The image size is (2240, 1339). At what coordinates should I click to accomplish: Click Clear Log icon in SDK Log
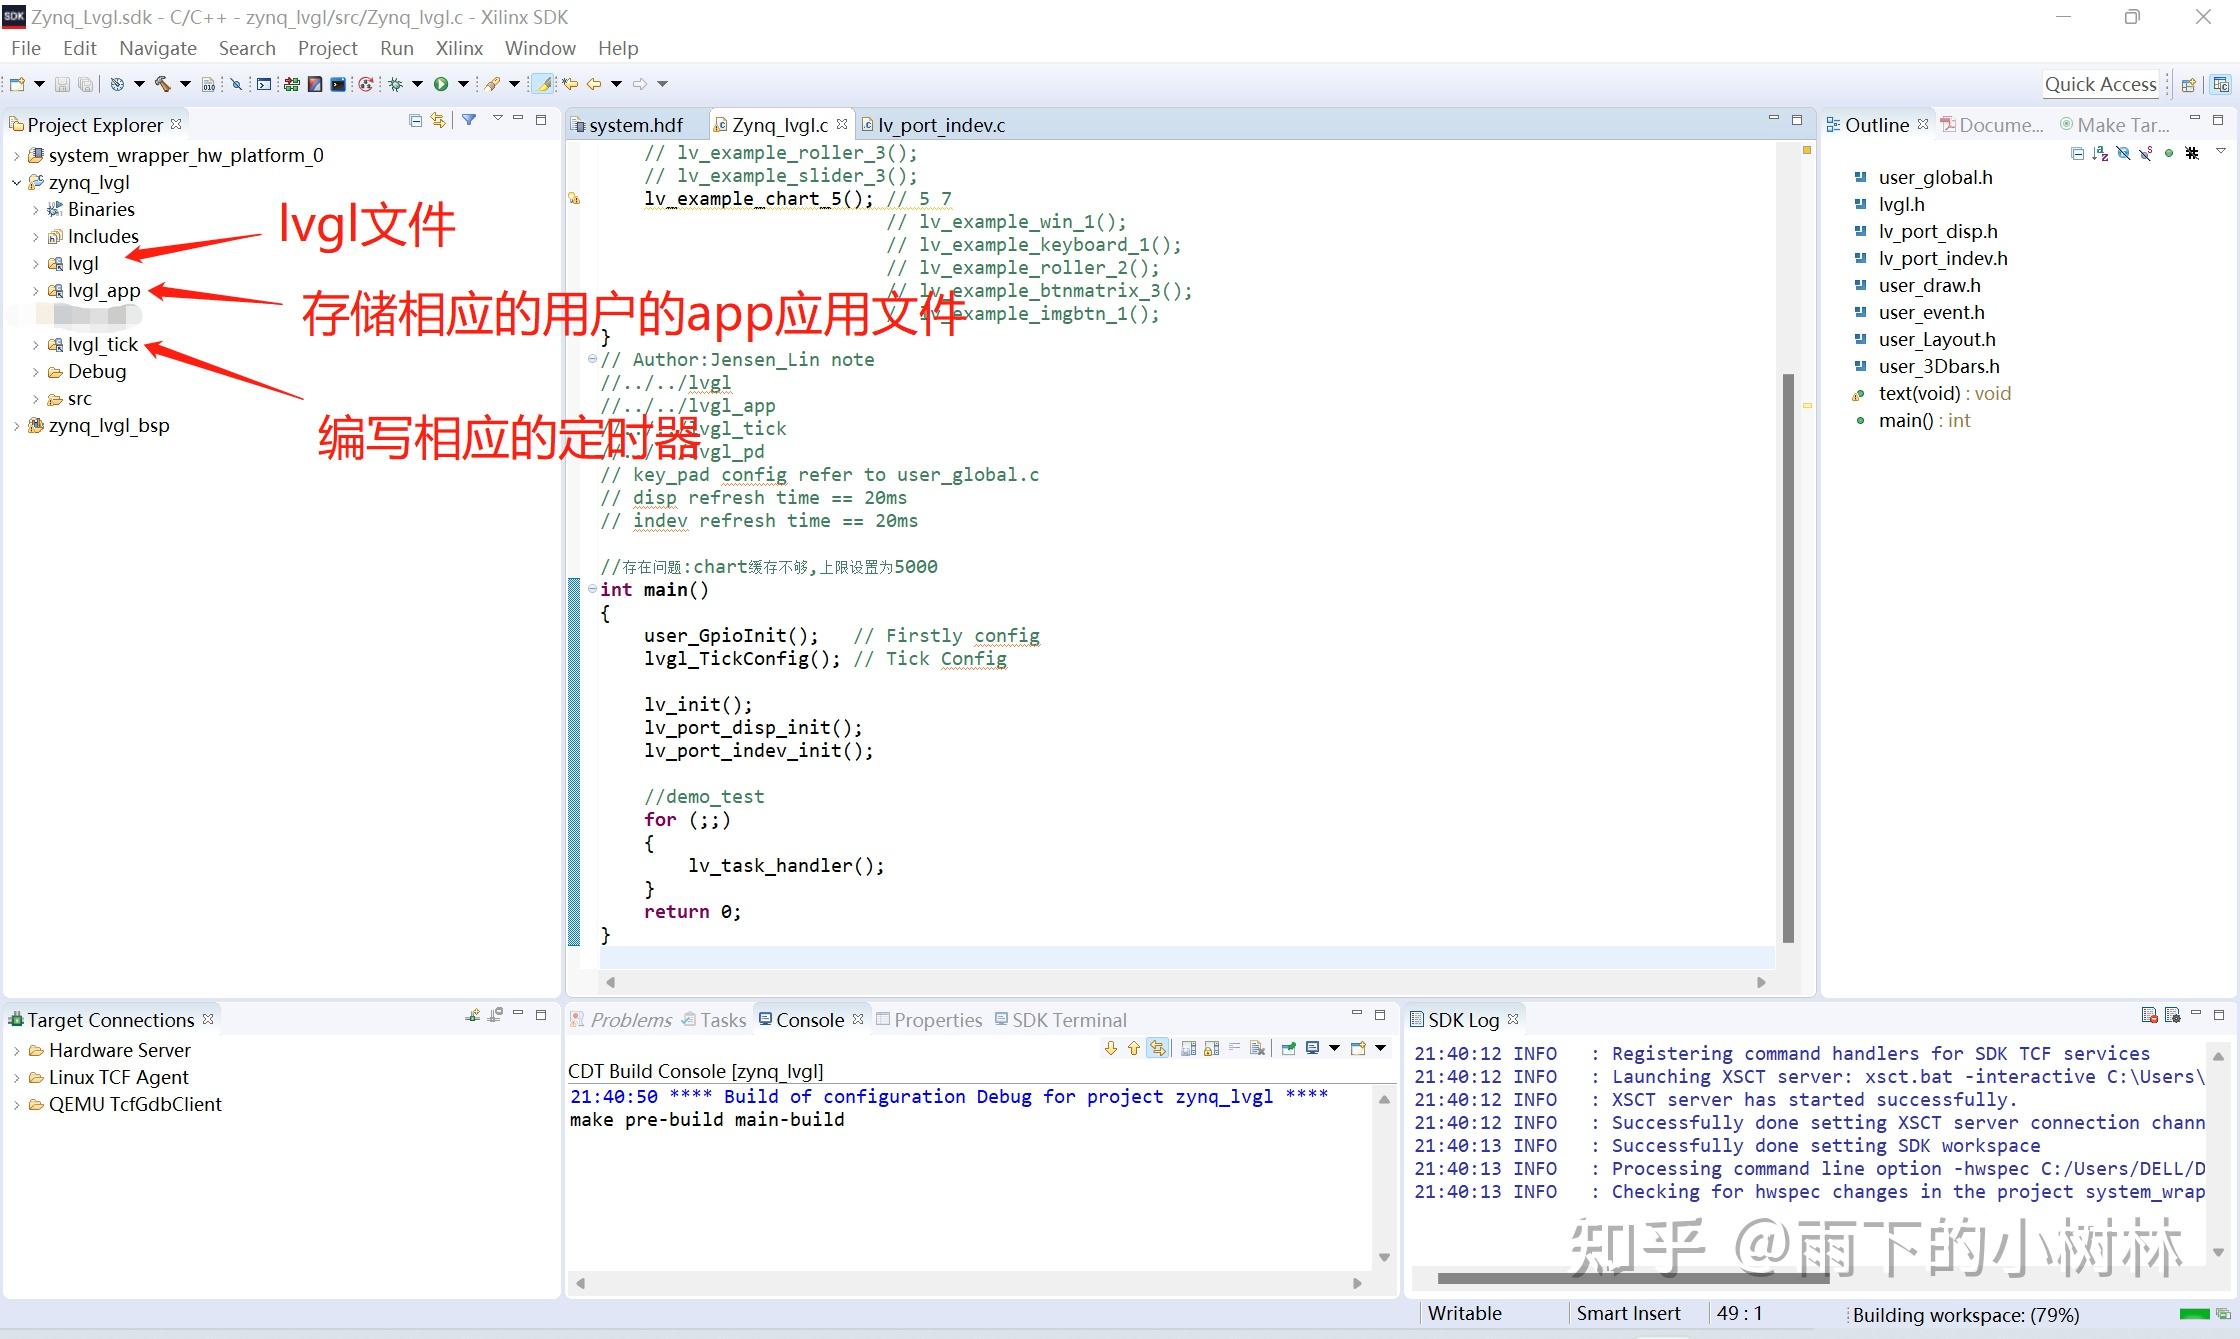[x=2148, y=1016]
